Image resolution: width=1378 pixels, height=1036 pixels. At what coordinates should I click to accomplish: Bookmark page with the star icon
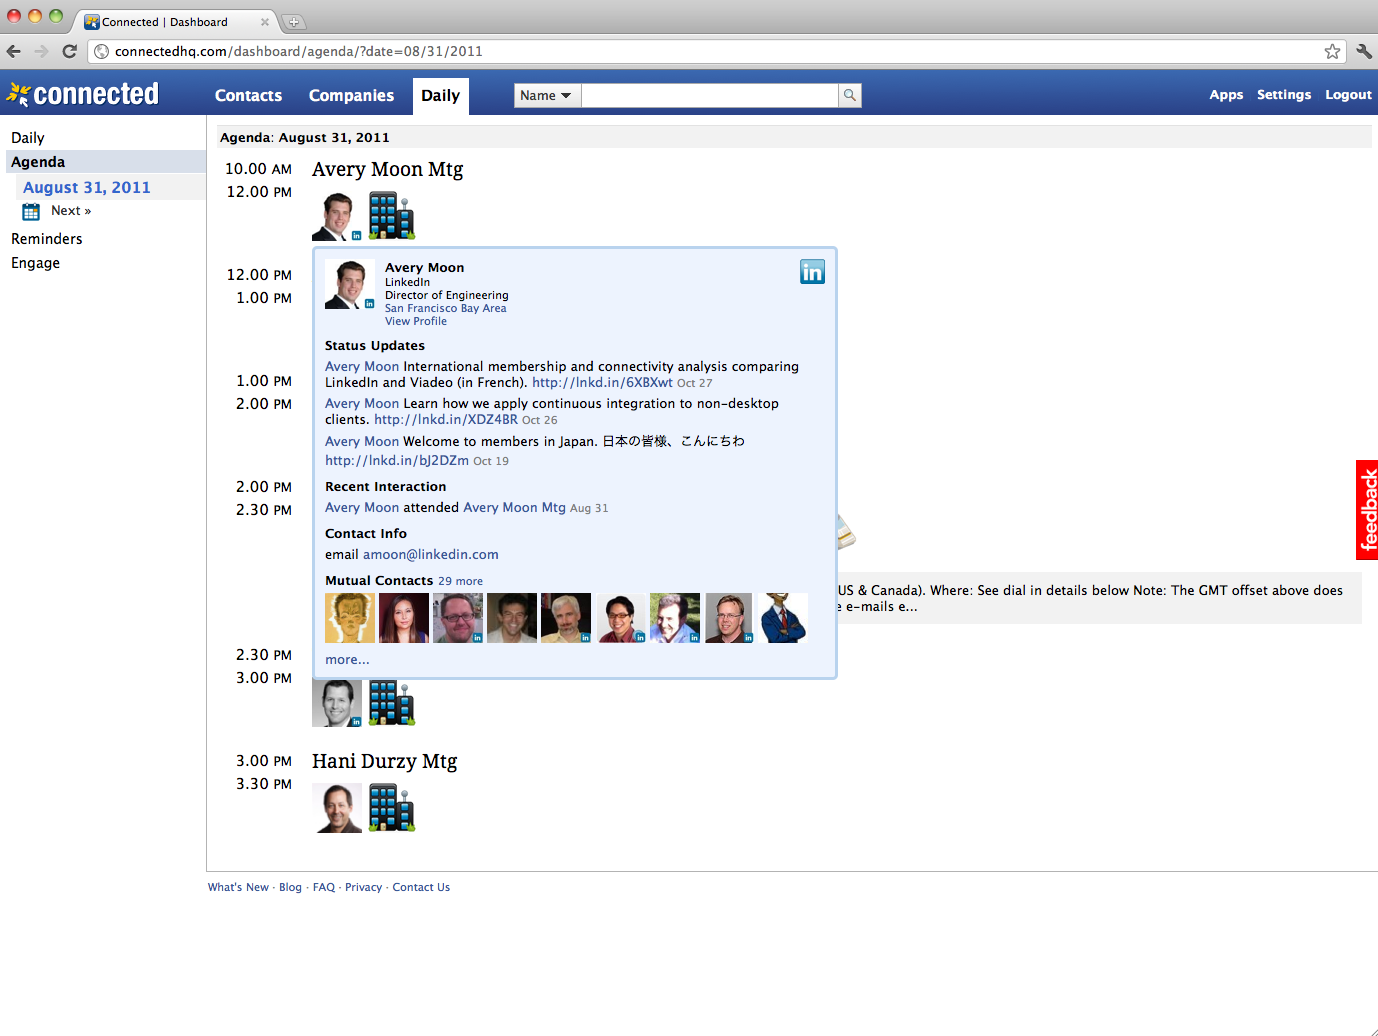pyautogui.click(x=1332, y=51)
